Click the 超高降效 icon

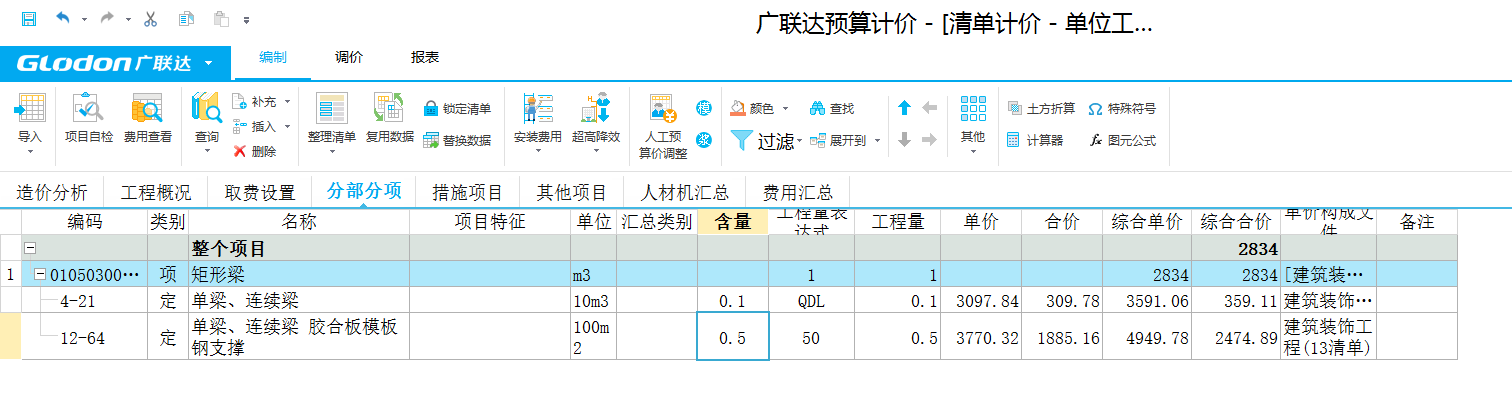[x=596, y=108]
